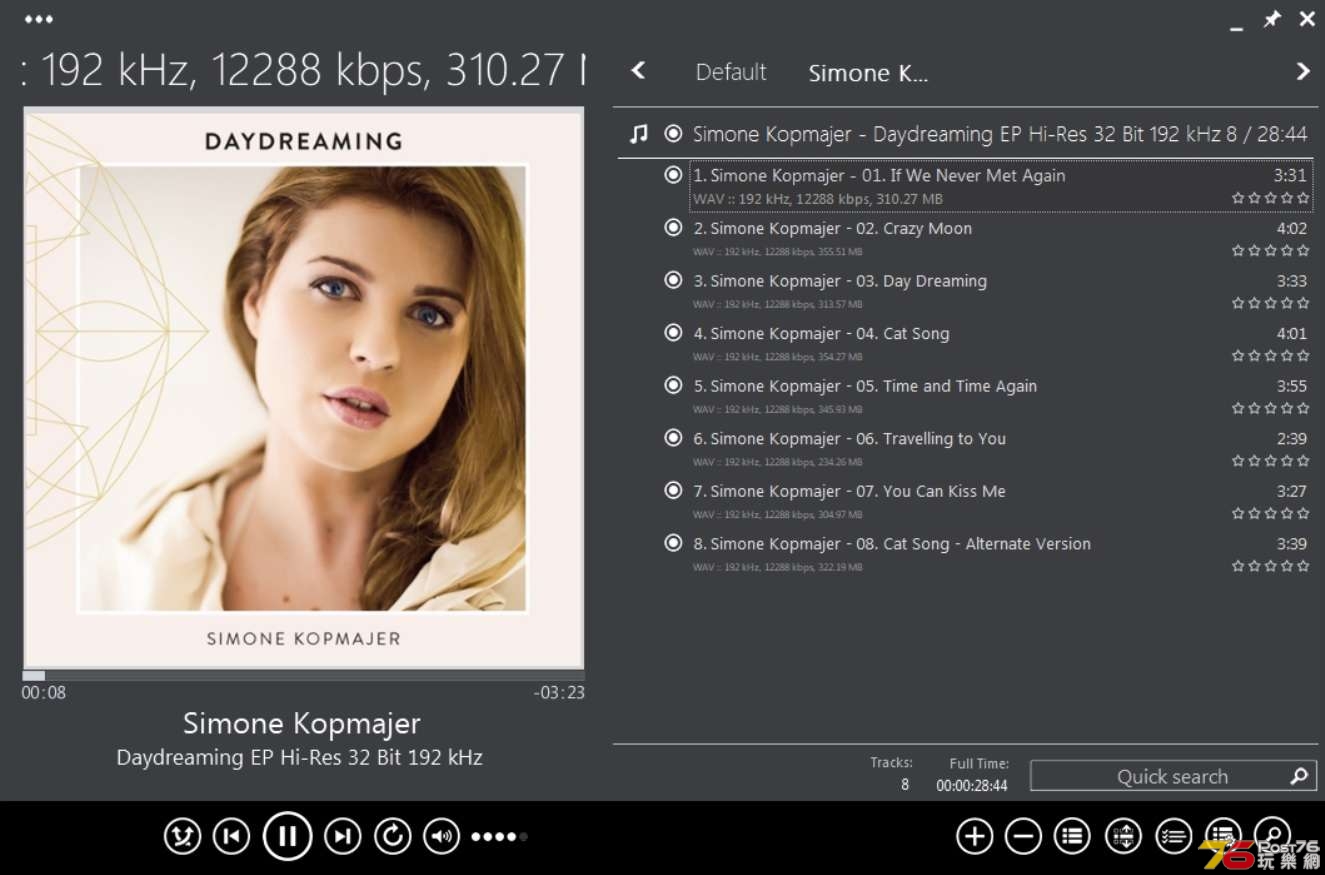
Task: Click the magnifier inside Quick search box
Action: [x=1299, y=776]
